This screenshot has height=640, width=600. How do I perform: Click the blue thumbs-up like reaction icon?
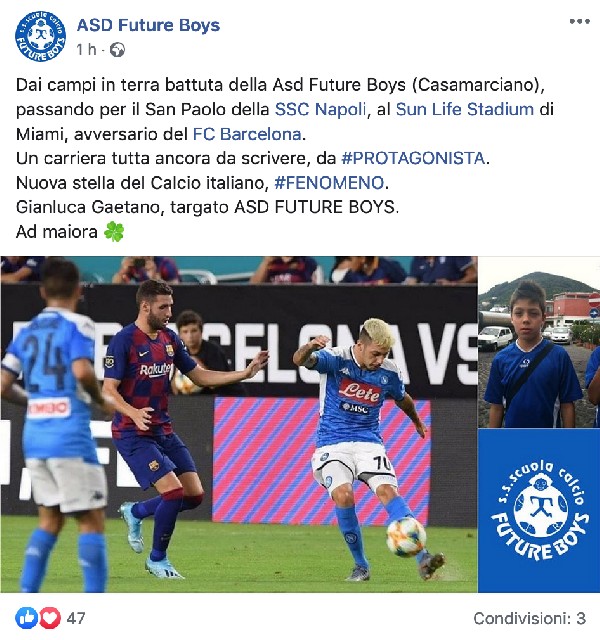pyautogui.click(x=27, y=618)
